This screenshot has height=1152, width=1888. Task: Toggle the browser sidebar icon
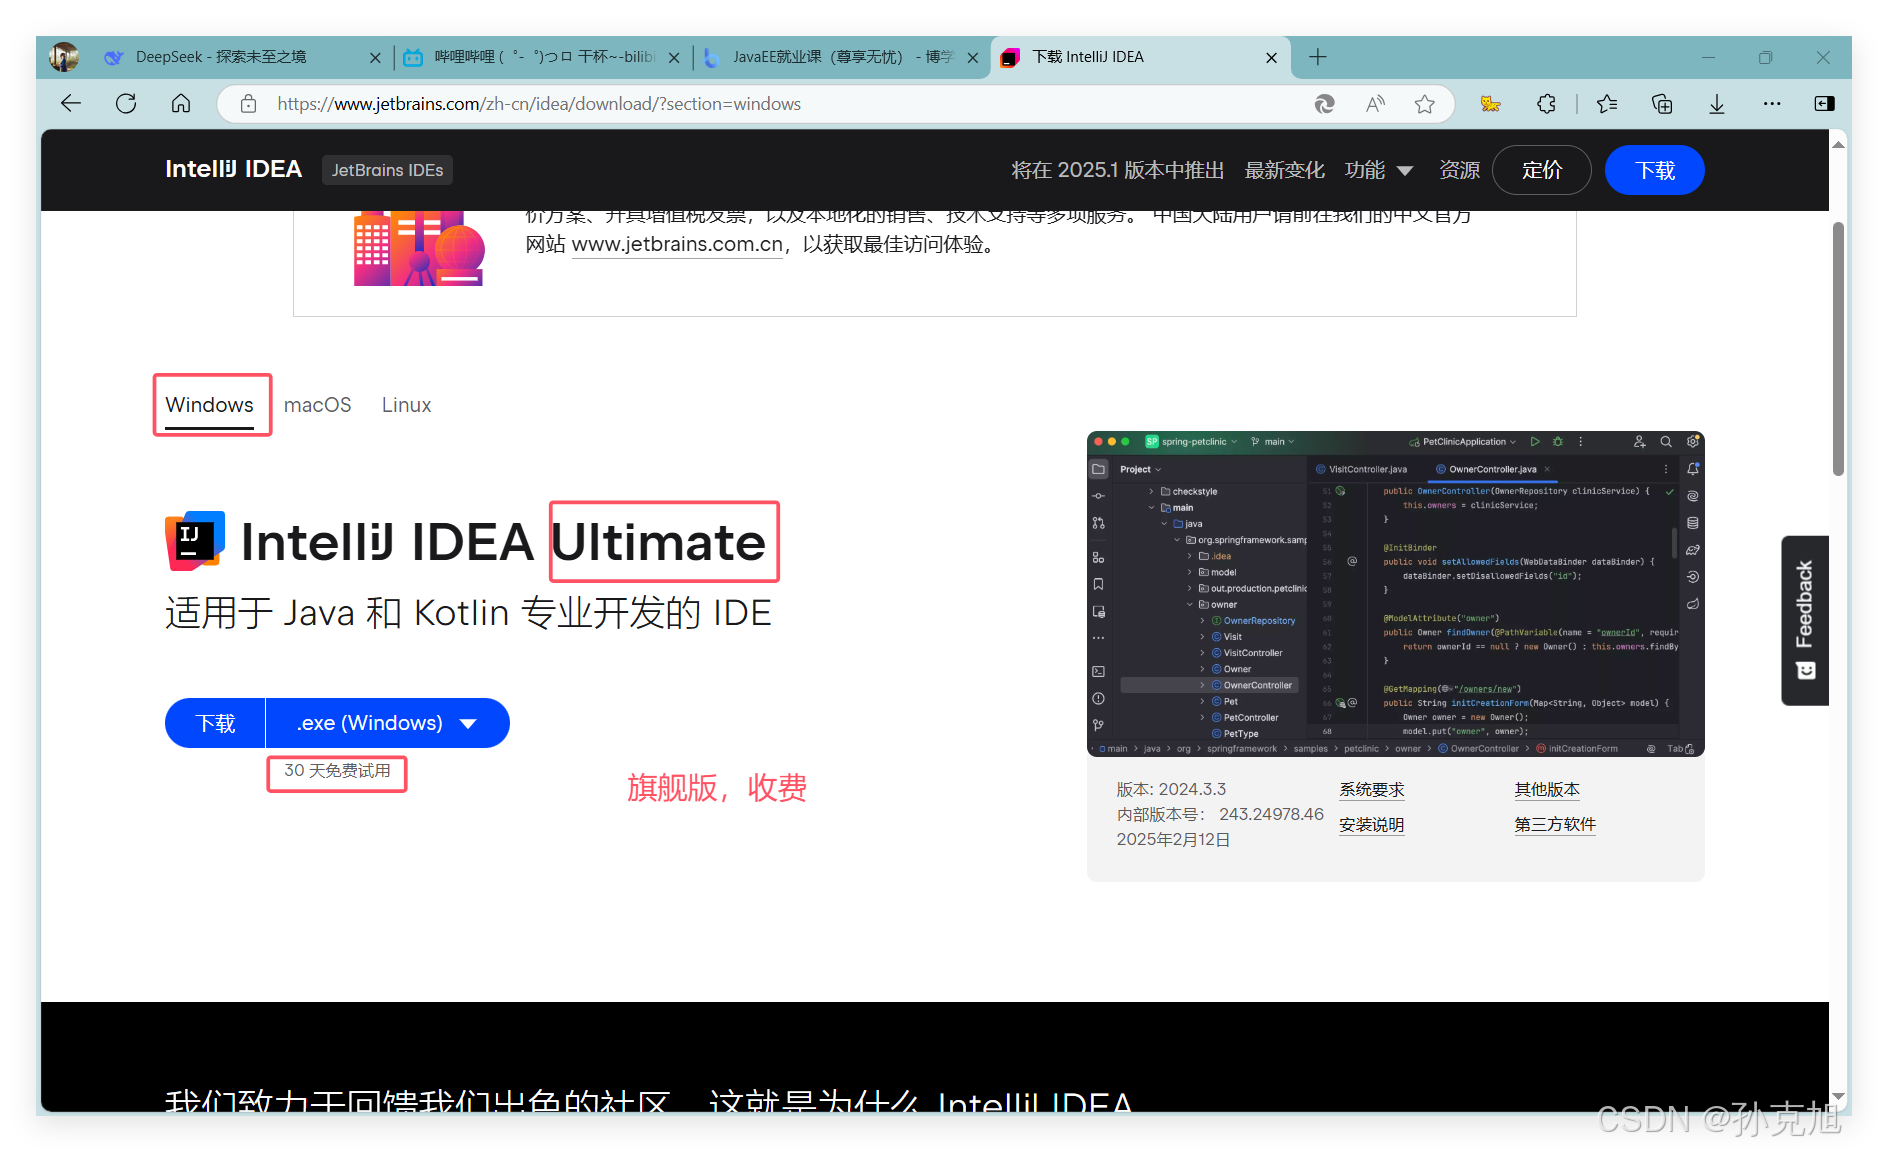click(1825, 104)
